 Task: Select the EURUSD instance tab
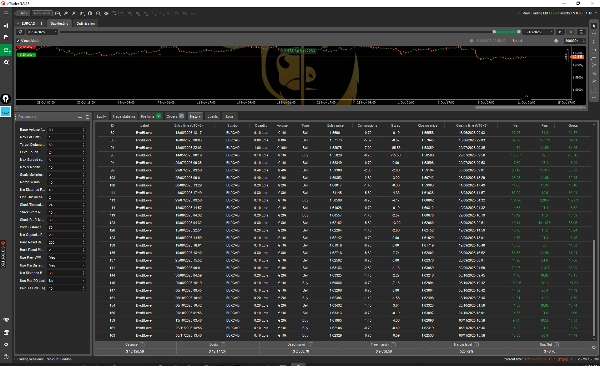(31, 23)
